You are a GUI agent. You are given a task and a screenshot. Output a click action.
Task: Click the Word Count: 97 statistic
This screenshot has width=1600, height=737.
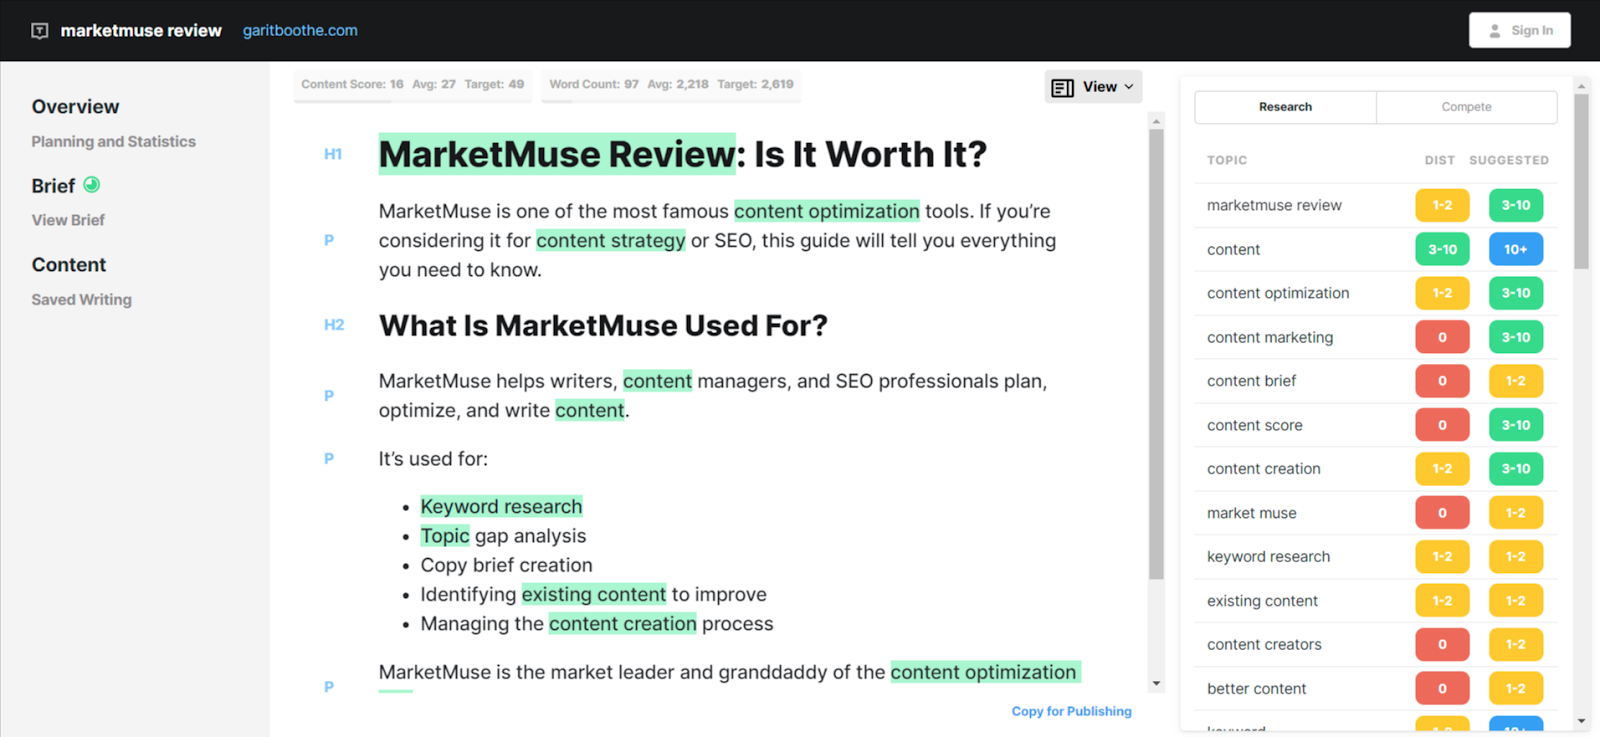pyautogui.click(x=594, y=84)
